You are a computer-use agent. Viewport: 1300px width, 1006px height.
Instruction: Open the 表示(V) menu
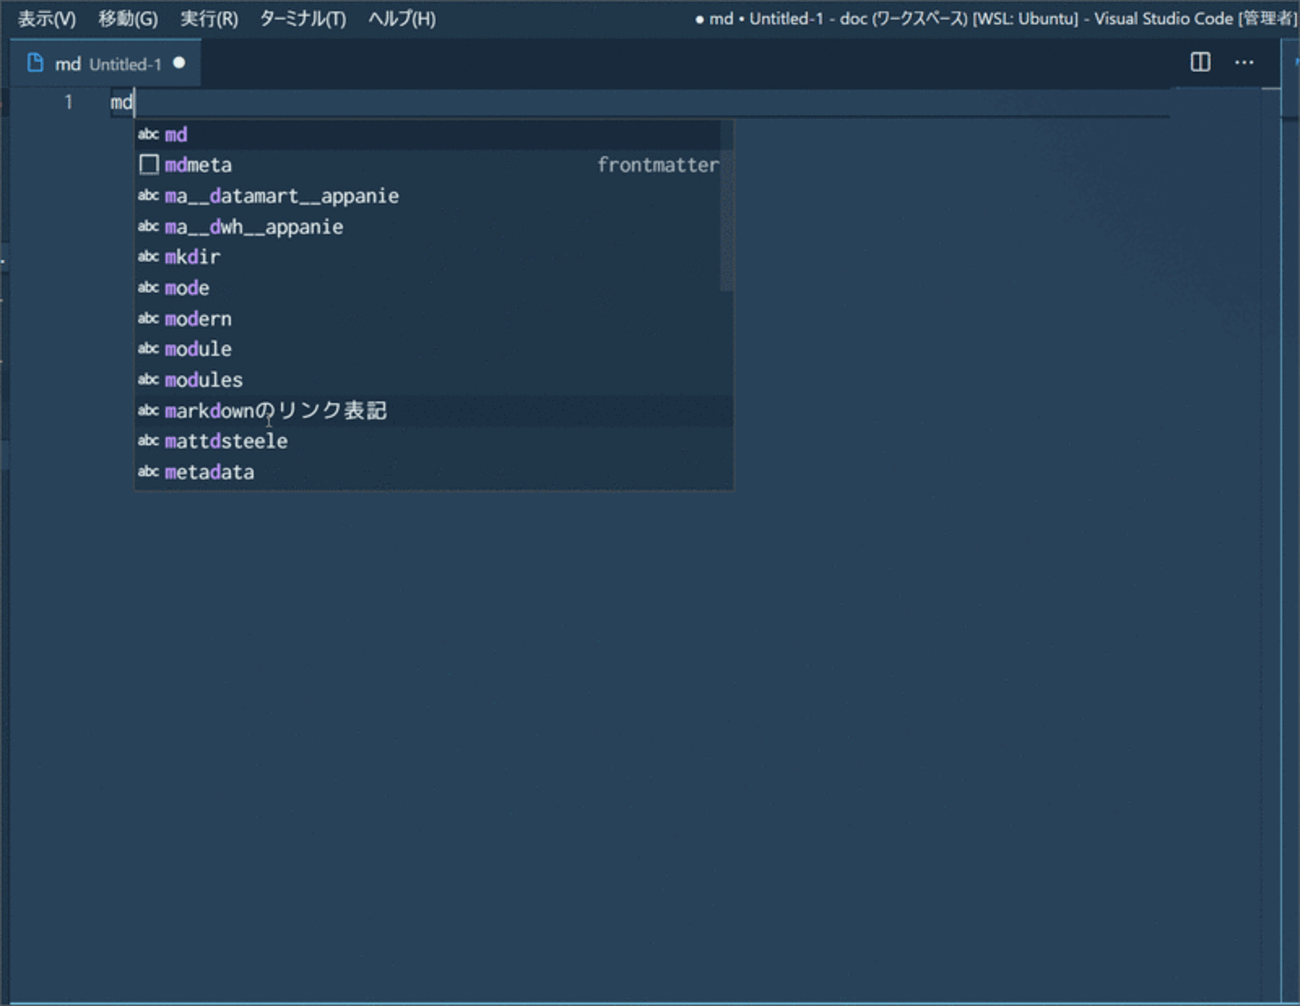pyautogui.click(x=46, y=19)
